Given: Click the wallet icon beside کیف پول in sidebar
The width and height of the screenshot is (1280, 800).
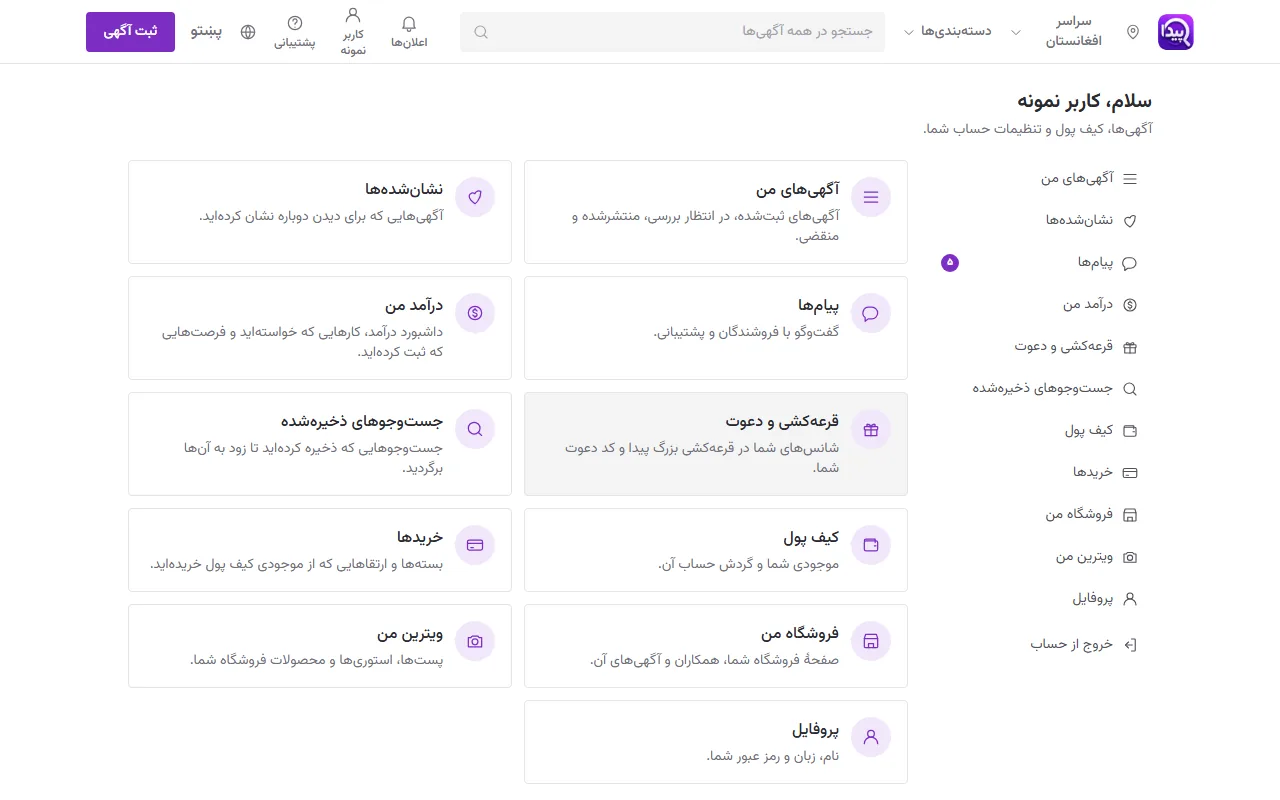Looking at the screenshot, I should [1130, 431].
